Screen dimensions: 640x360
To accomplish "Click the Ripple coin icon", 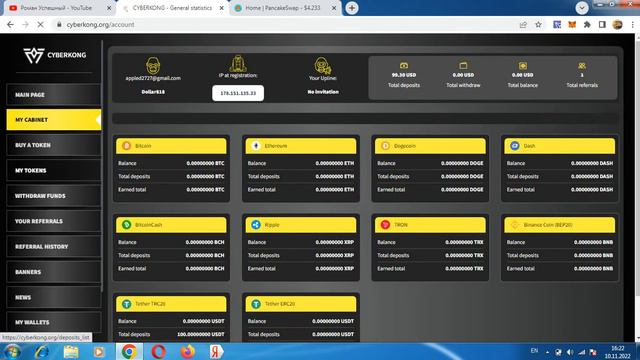I will [x=256, y=225].
